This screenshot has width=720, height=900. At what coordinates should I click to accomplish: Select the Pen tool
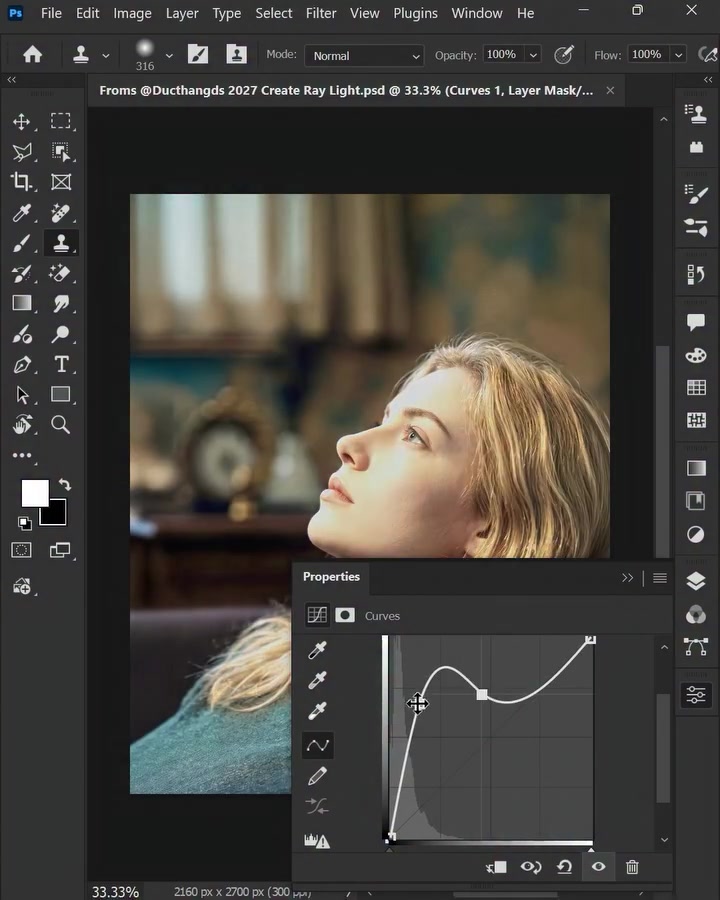click(x=22, y=364)
